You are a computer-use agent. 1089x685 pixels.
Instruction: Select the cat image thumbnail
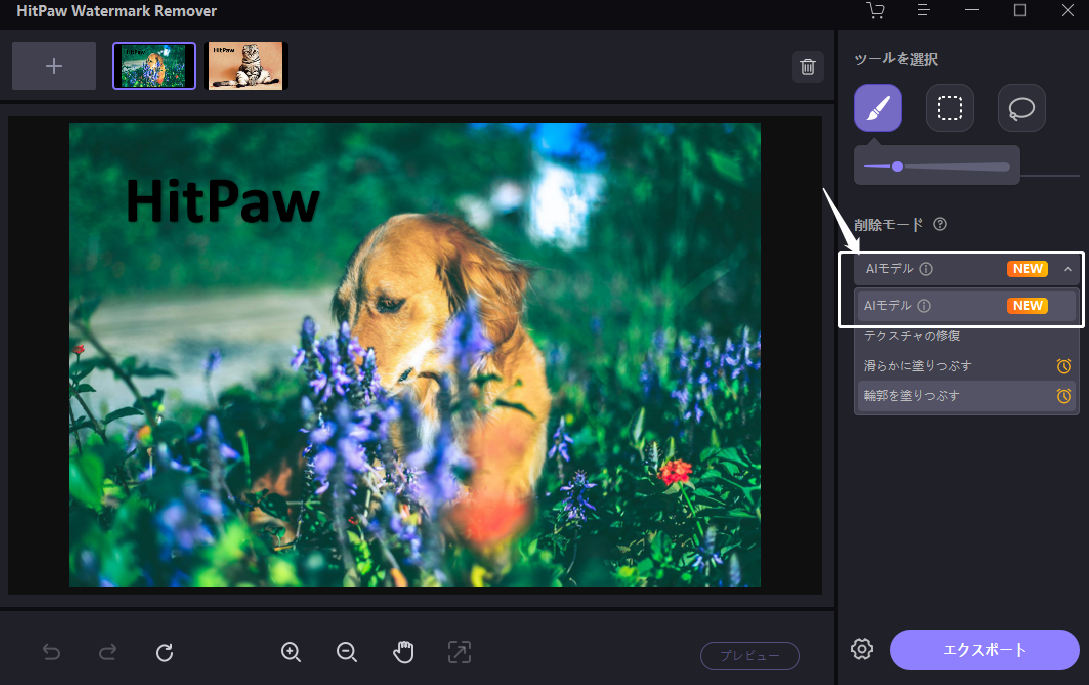pos(246,66)
